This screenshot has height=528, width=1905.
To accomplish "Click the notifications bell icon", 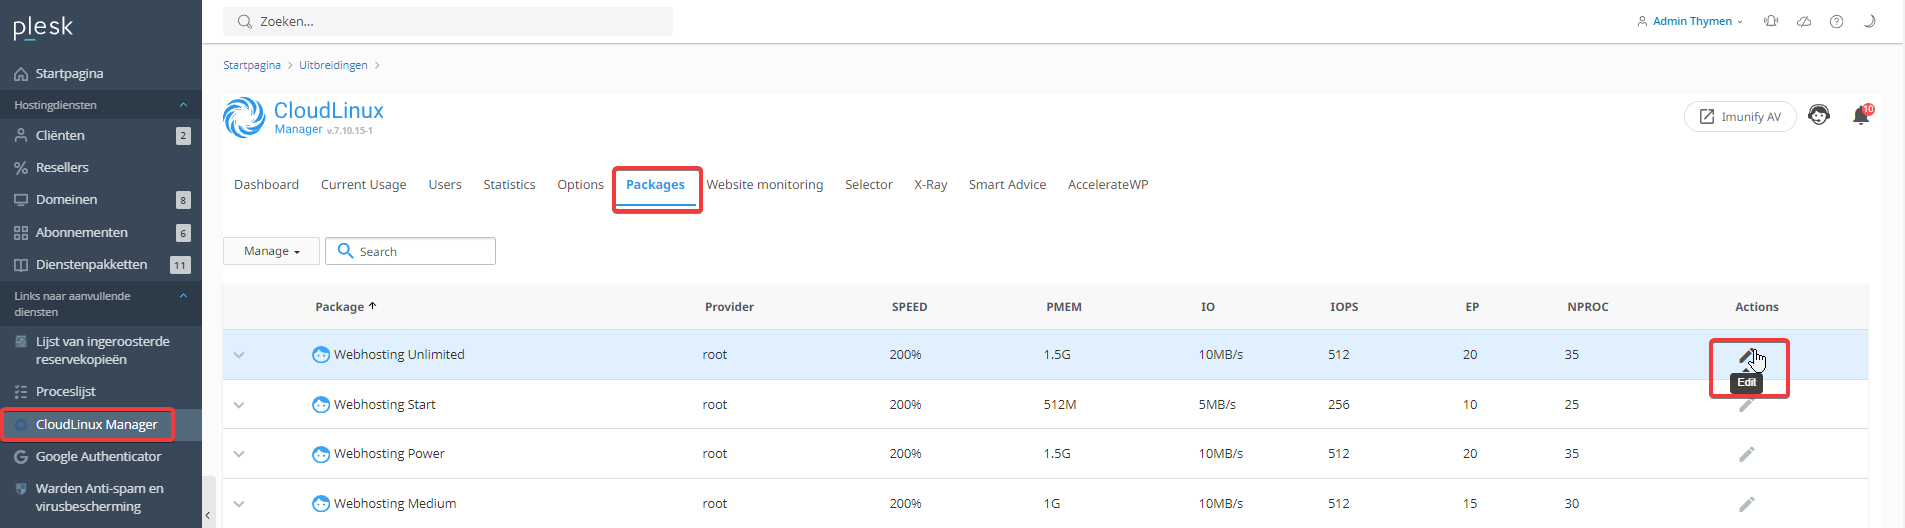I will tap(1861, 116).
